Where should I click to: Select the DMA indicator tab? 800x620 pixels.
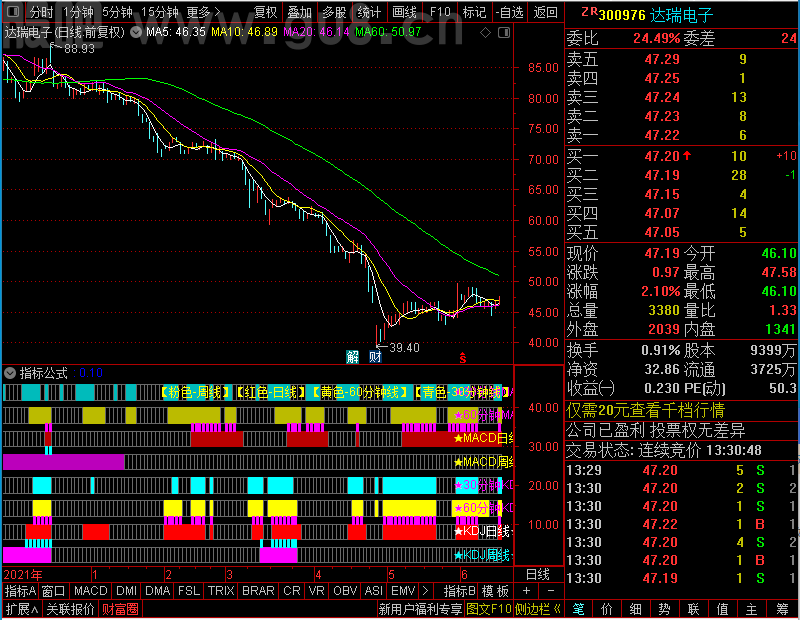[x=158, y=591]
